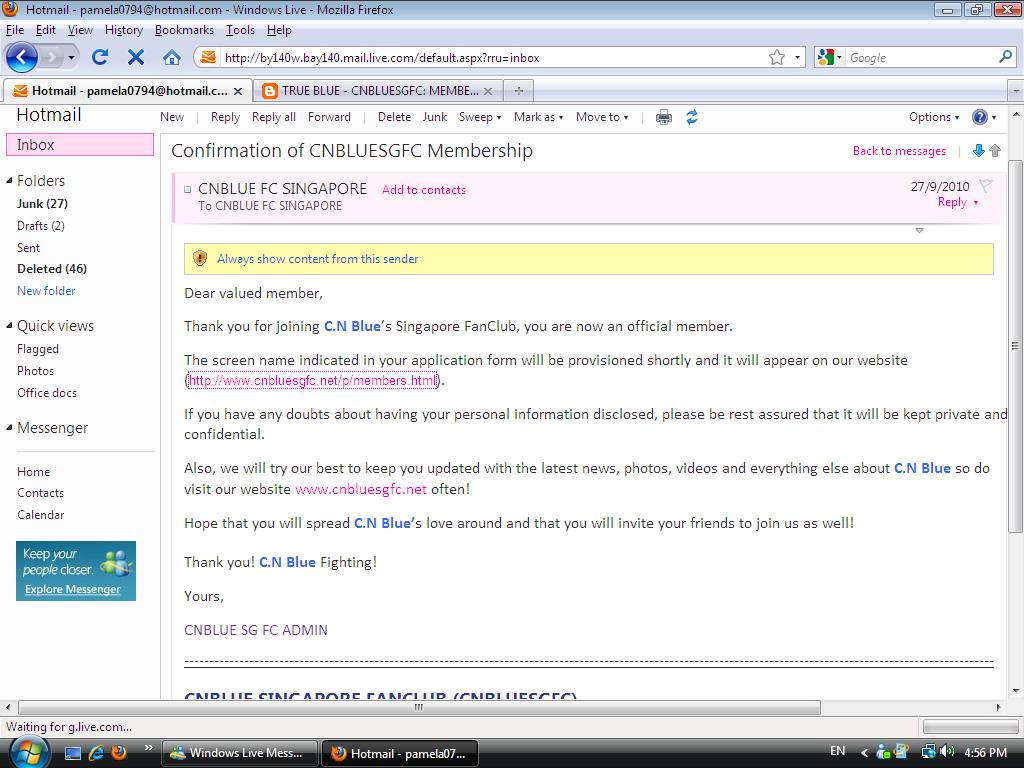Delete this message
The width and height of the screenshot is (1024, 768).
(394, 117)
